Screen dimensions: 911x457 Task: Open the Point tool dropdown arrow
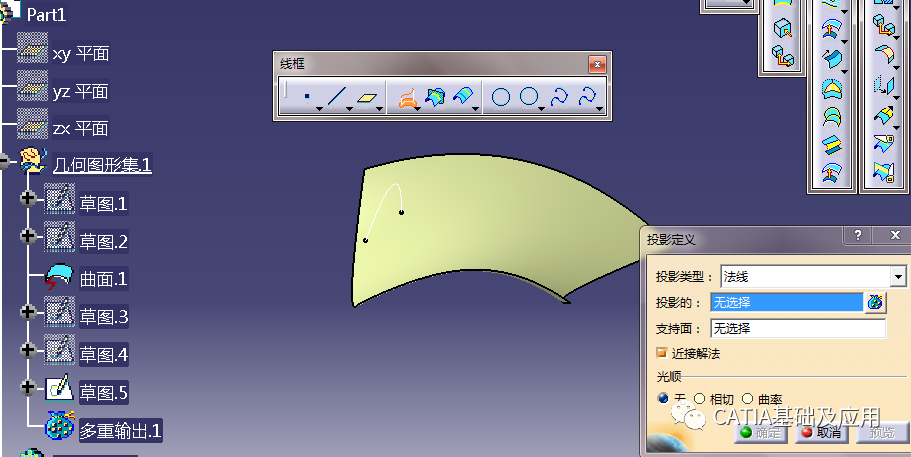(319, 109)
